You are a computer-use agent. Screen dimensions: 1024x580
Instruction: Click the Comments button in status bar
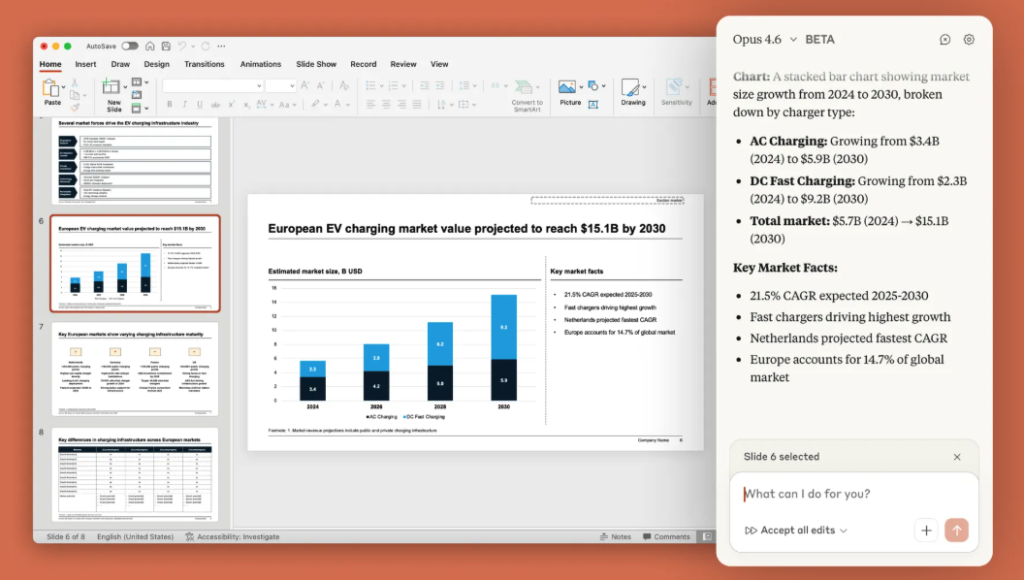(666, 537)
